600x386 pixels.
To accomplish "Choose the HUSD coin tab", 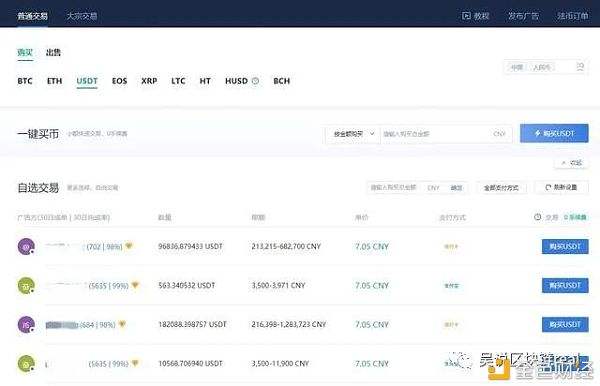I will pyautogui.click(x=236, y=81).
